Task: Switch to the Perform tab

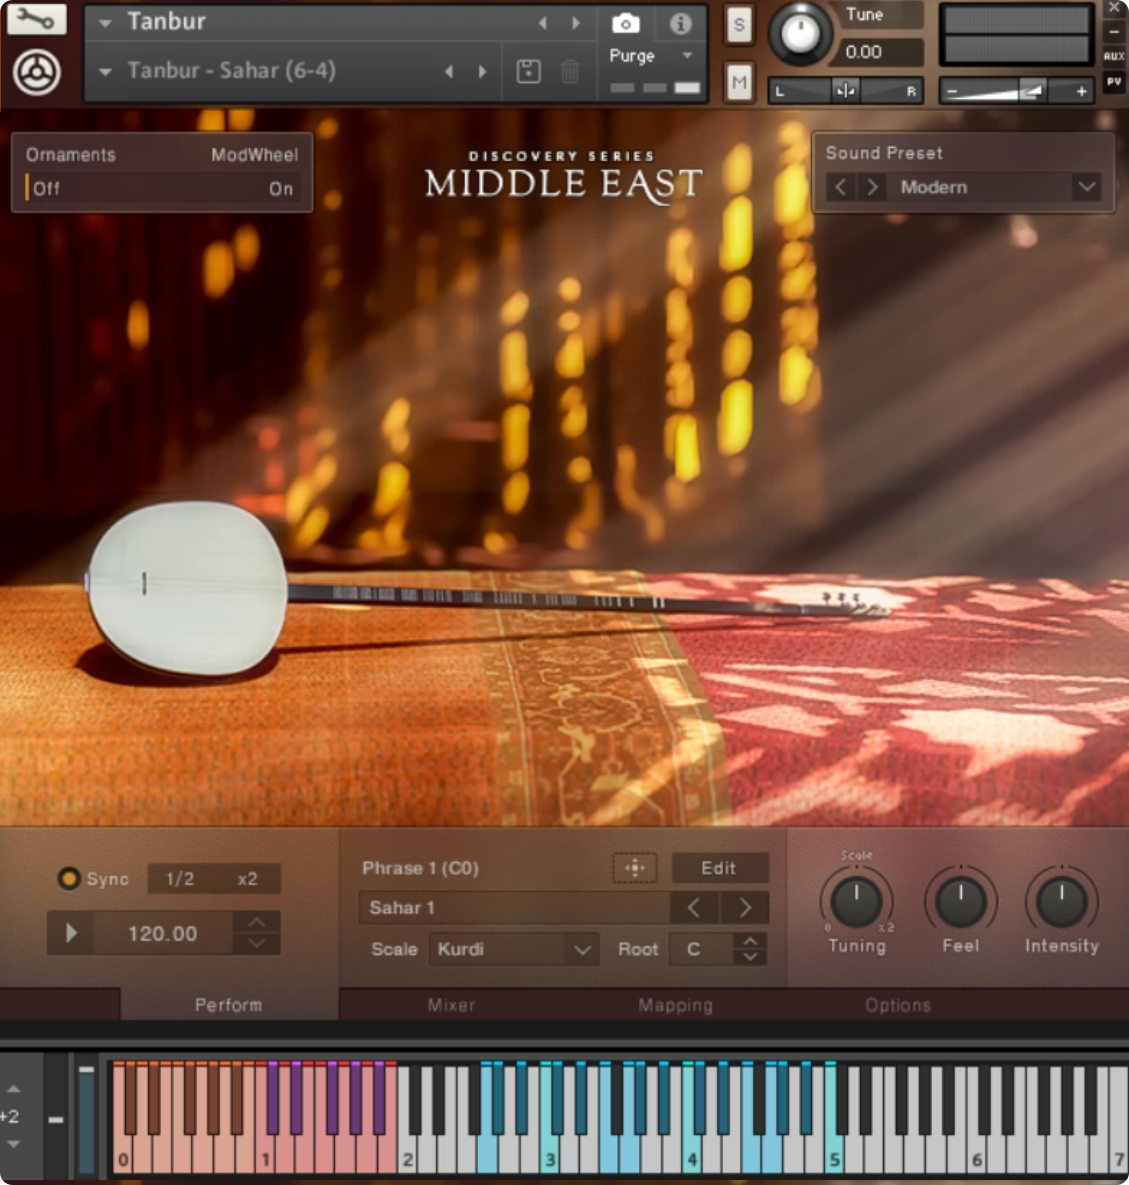Action: click(x=229, y=1004)
